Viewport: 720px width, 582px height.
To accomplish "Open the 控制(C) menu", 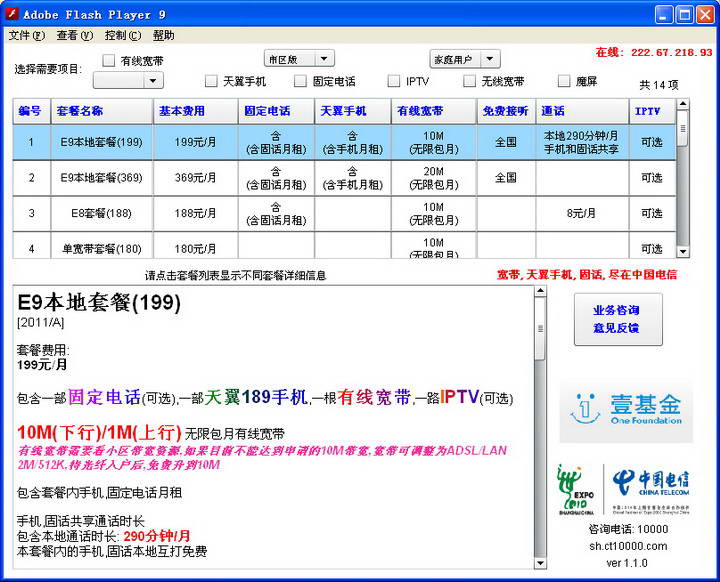I will (x=123, y=35).
